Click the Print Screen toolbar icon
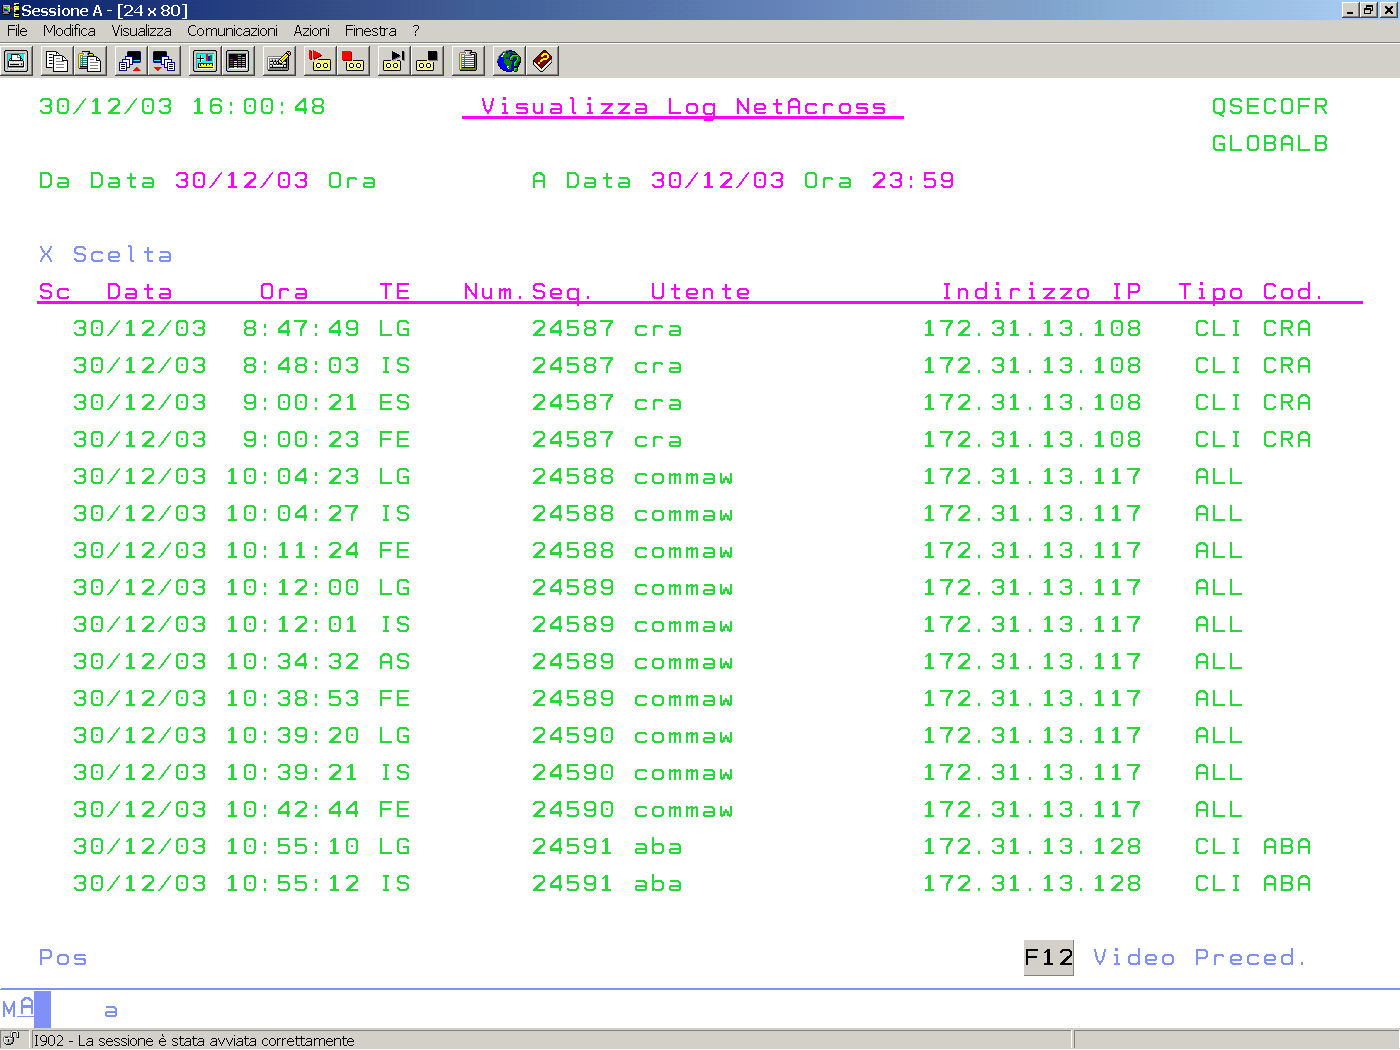 pyautogui.click(x=17, y=61)
